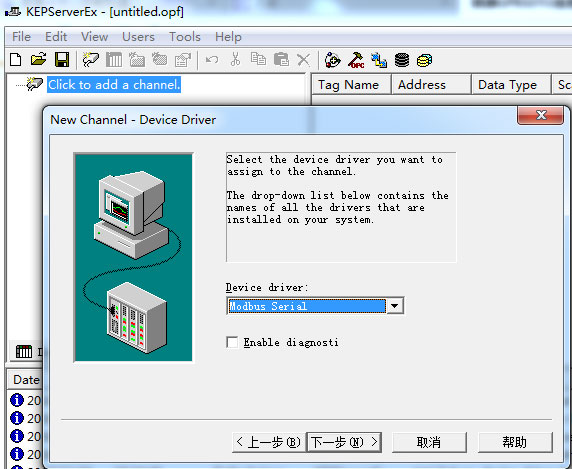Expand the Device driver dropdown arrow
The image size is (572, 469).
tap(395, 306)
